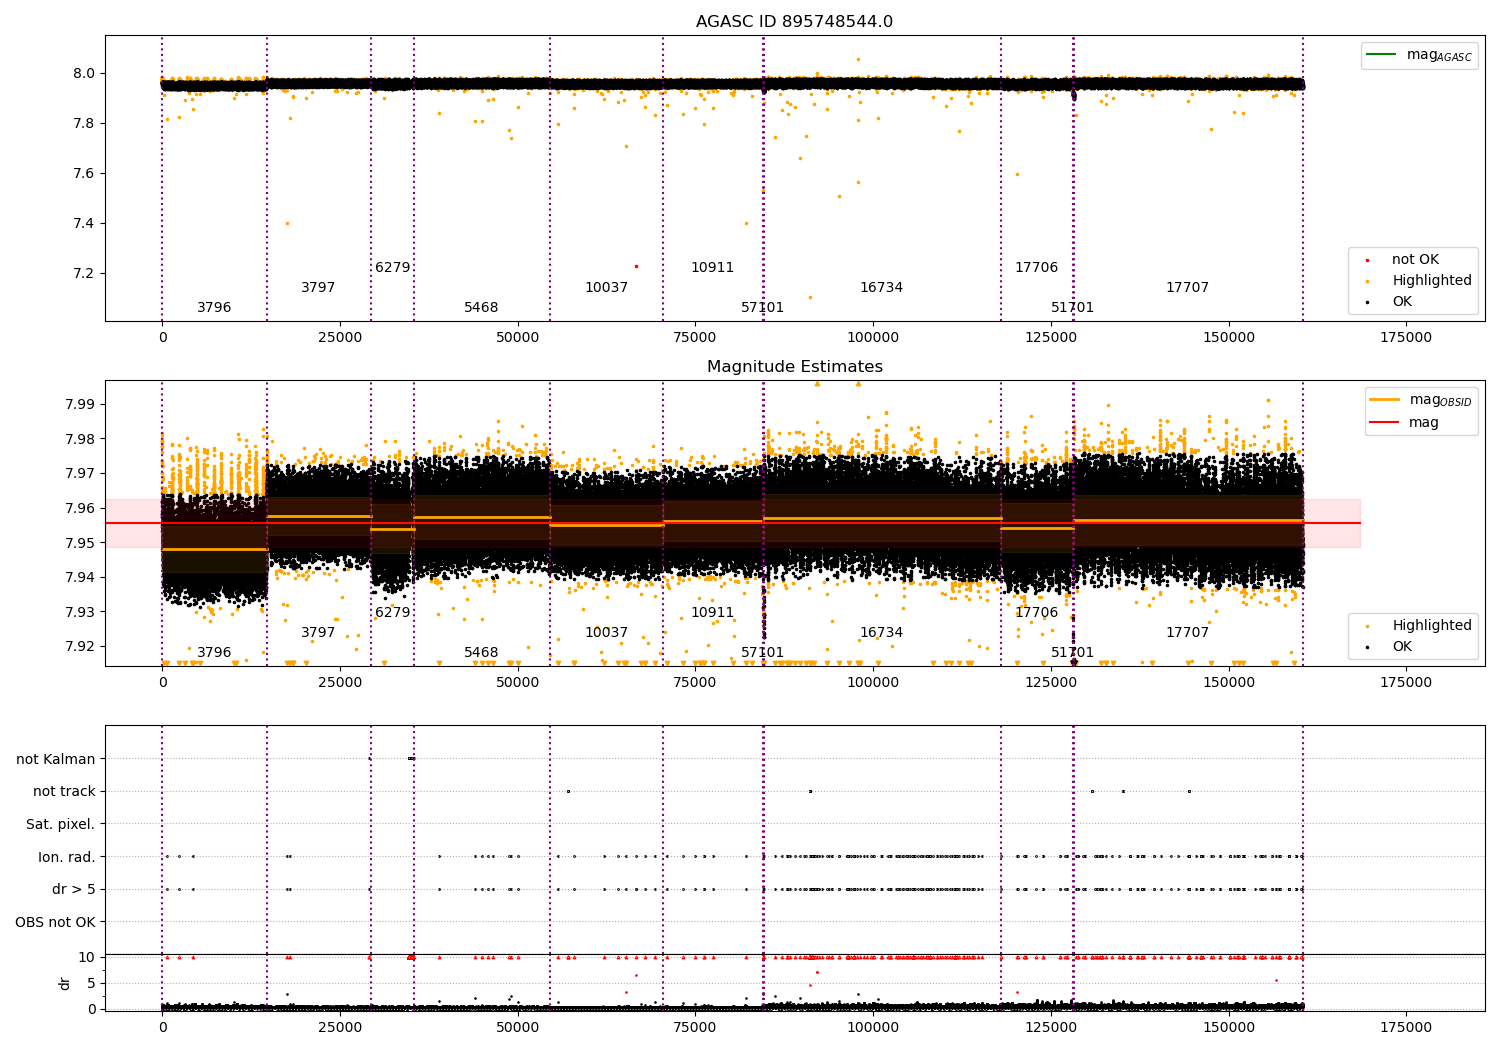Click the 'OBS not OK' row label
Image resolution: width=1500 pixels, height=1050 pixels.
55,922
